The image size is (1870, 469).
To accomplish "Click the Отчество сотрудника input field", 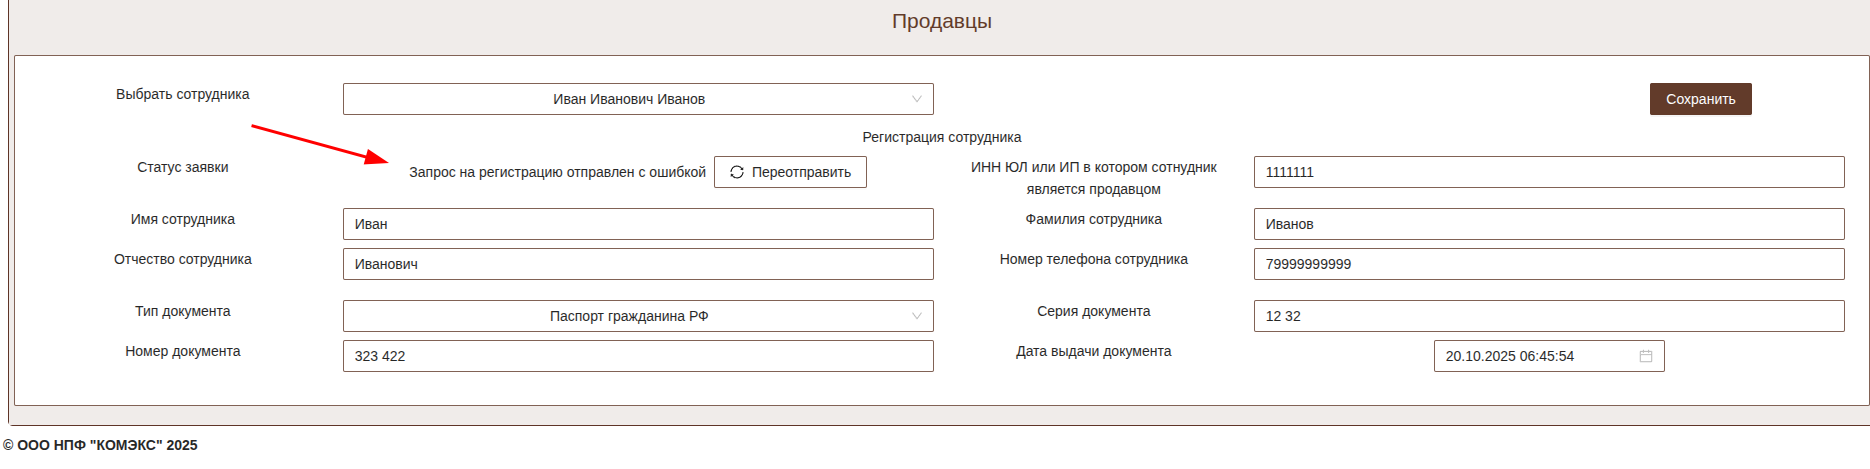I will click(637, 264).
